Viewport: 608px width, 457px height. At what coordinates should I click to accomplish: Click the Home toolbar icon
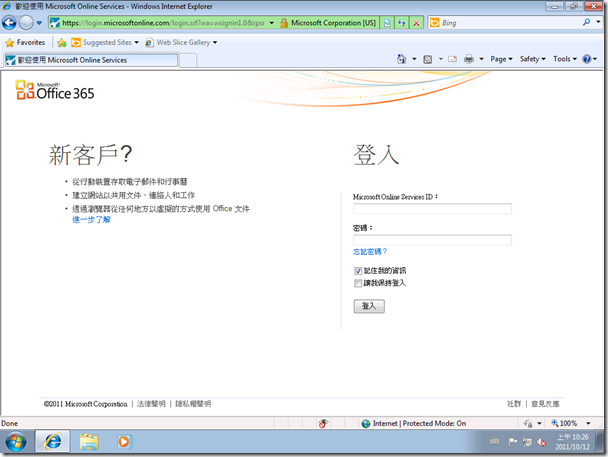pos(402,59)
